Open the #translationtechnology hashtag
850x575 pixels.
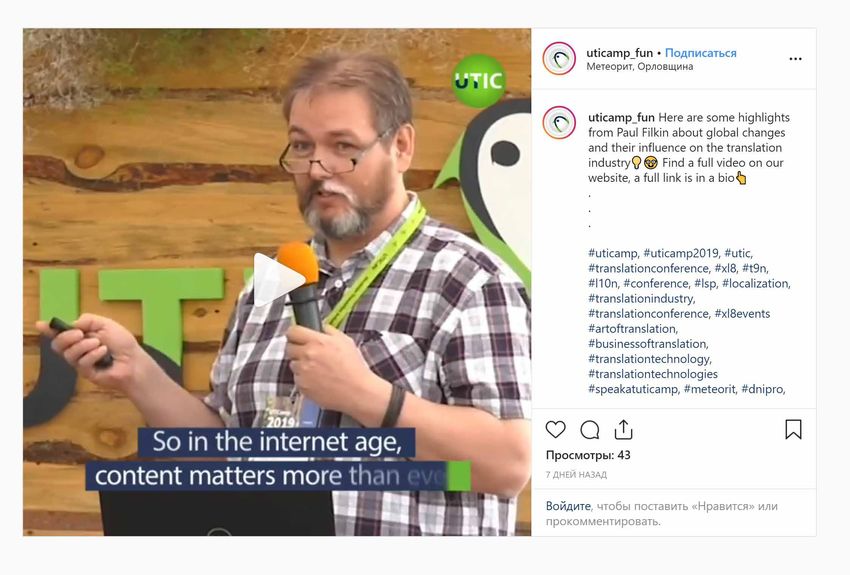click(x=649, y=359)
